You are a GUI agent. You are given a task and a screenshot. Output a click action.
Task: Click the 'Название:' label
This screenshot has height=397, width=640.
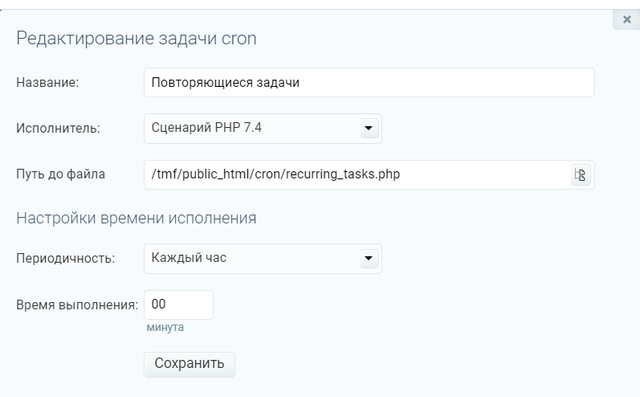coord(47,82)
